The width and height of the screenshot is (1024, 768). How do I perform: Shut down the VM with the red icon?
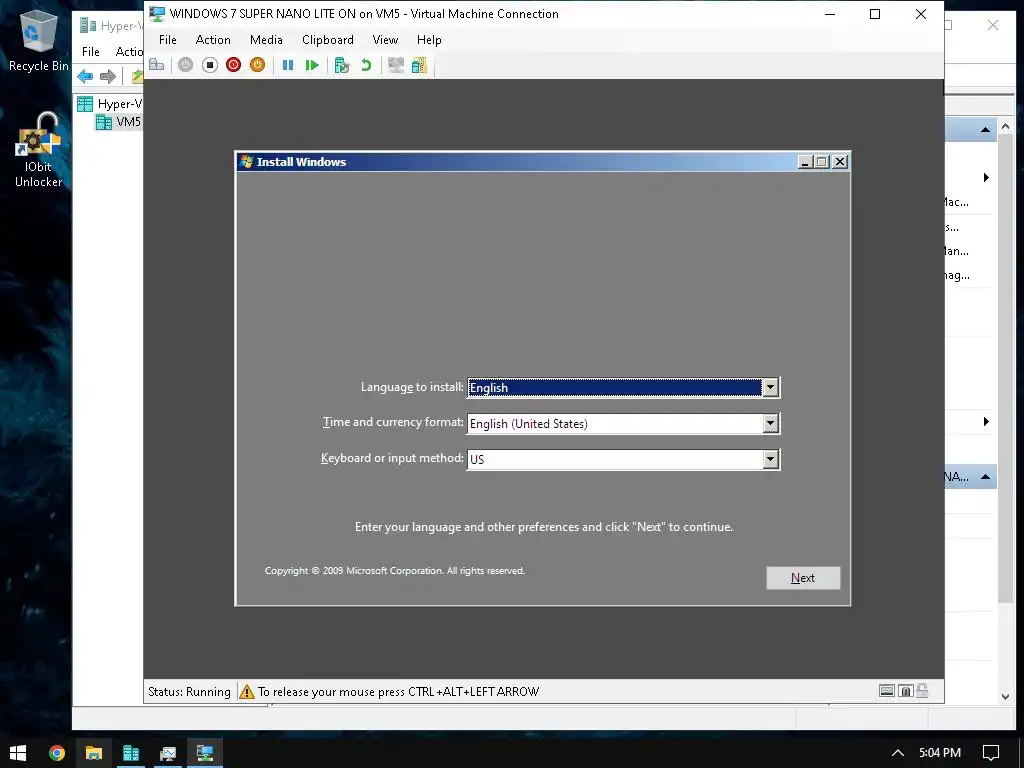pyautogui.click(x=233, y=65)
